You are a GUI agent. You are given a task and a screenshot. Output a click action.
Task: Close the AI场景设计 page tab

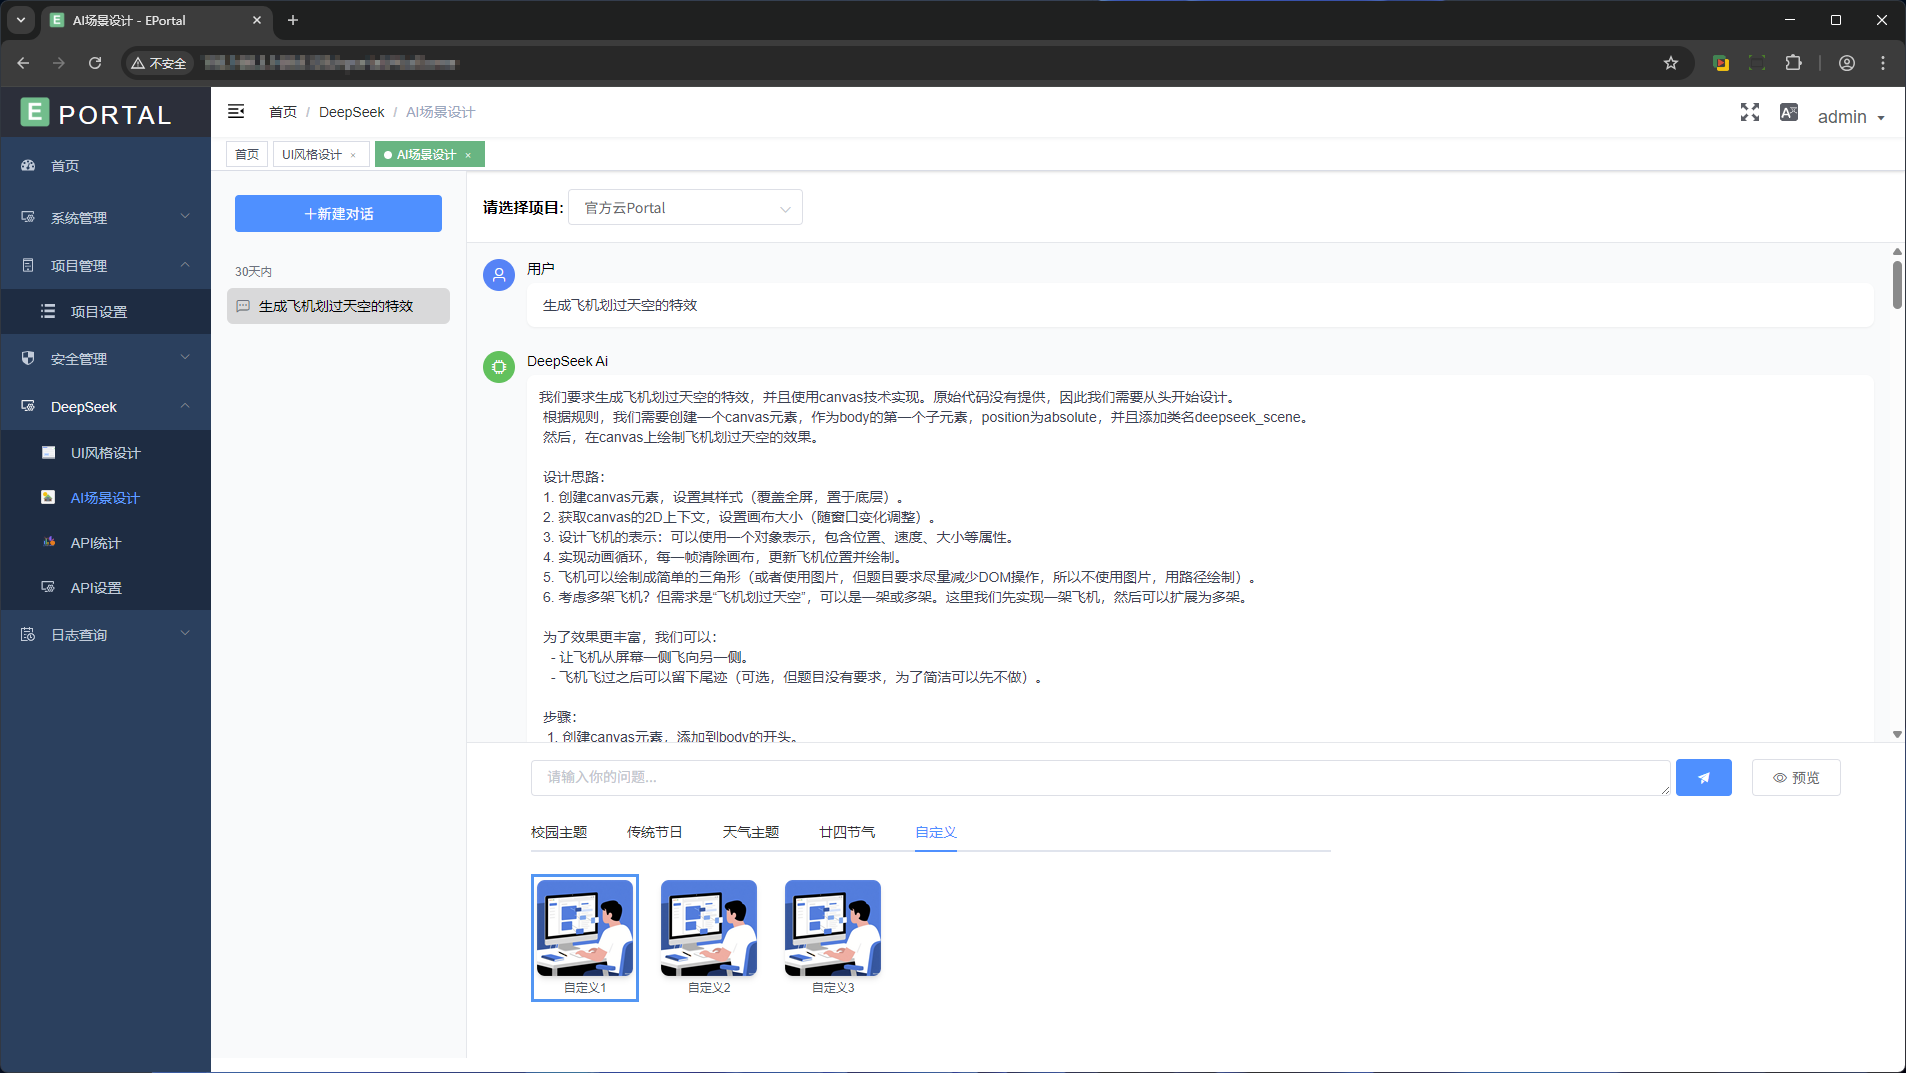point(468,155)
